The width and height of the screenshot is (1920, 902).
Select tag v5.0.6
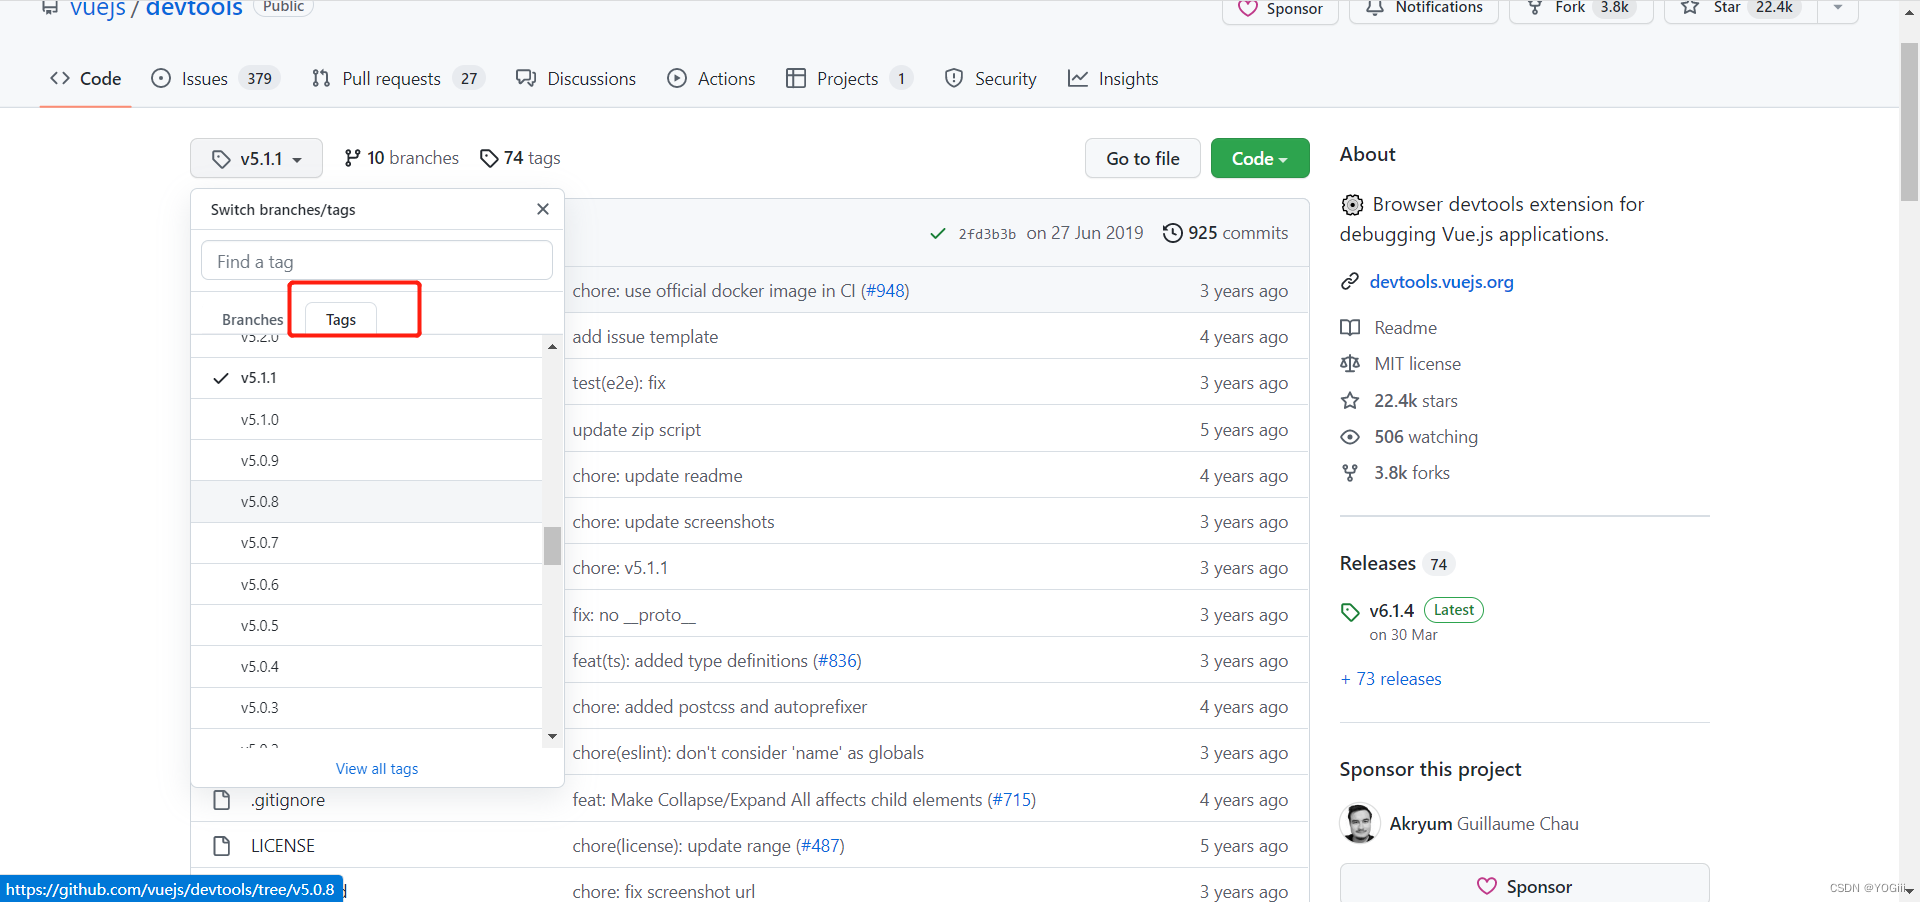(x=366, y=584)
